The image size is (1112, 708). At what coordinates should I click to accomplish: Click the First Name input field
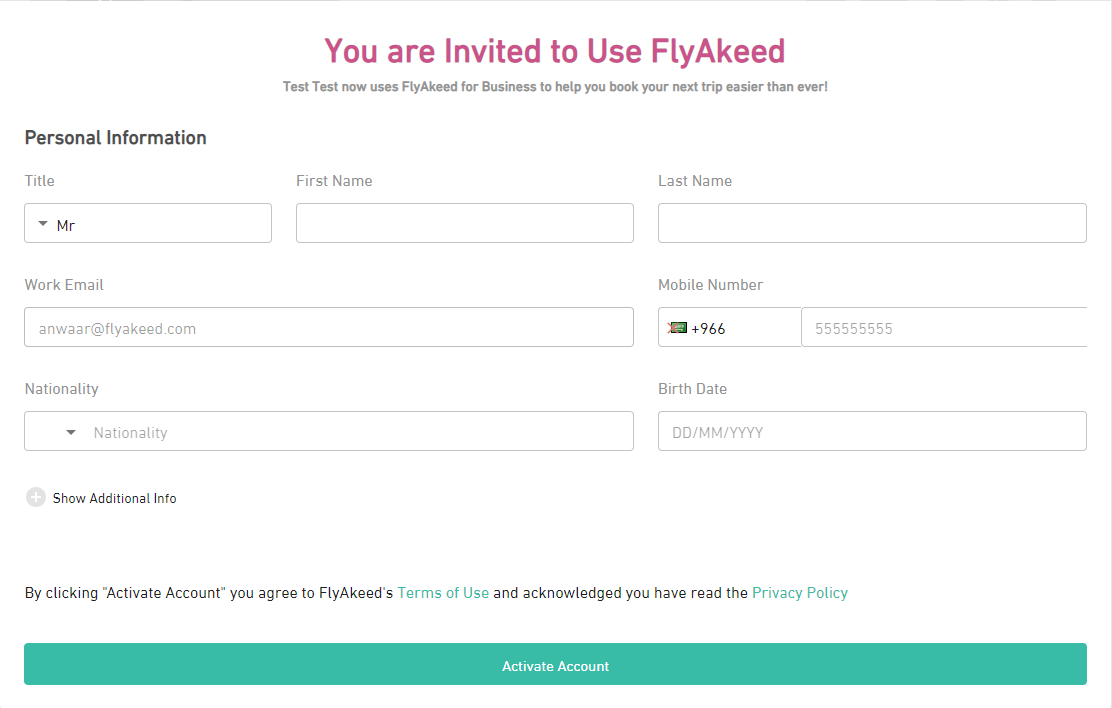coord(465,223)
